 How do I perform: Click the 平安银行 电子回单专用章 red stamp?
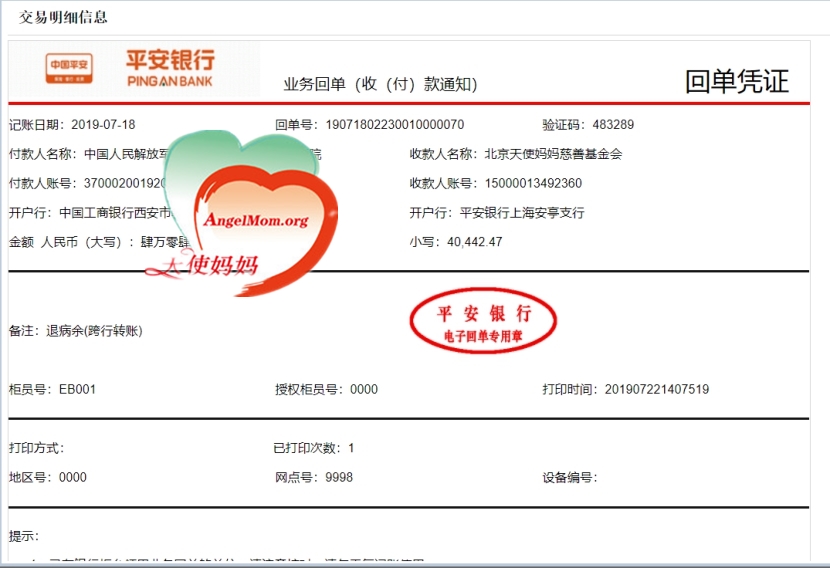tap(483, 321)
